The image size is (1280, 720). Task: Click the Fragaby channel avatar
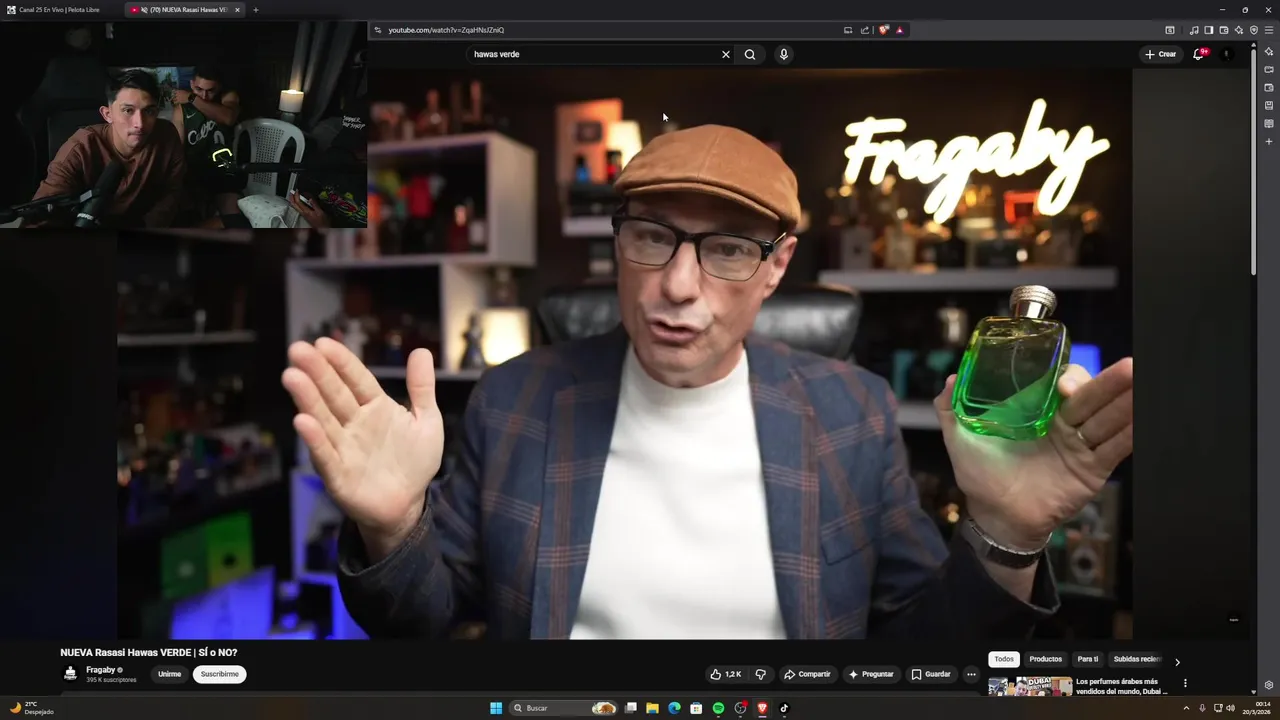pyautogui.click(x=70, y=674)
